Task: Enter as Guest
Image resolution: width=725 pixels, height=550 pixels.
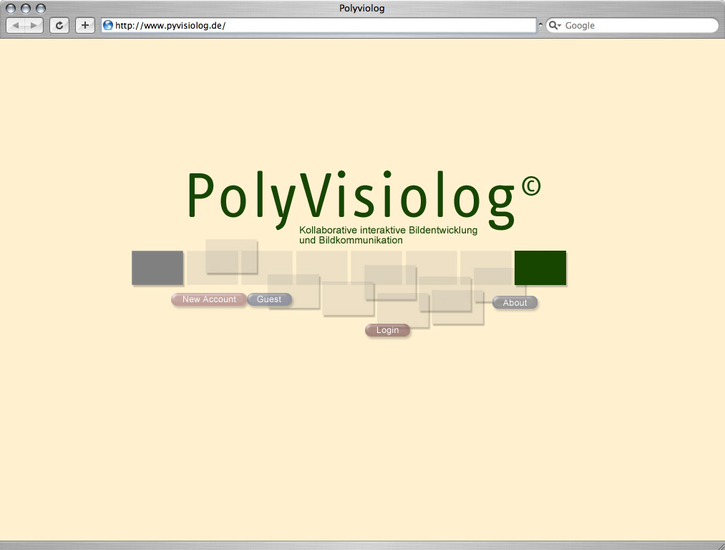Action: (269, 299)
